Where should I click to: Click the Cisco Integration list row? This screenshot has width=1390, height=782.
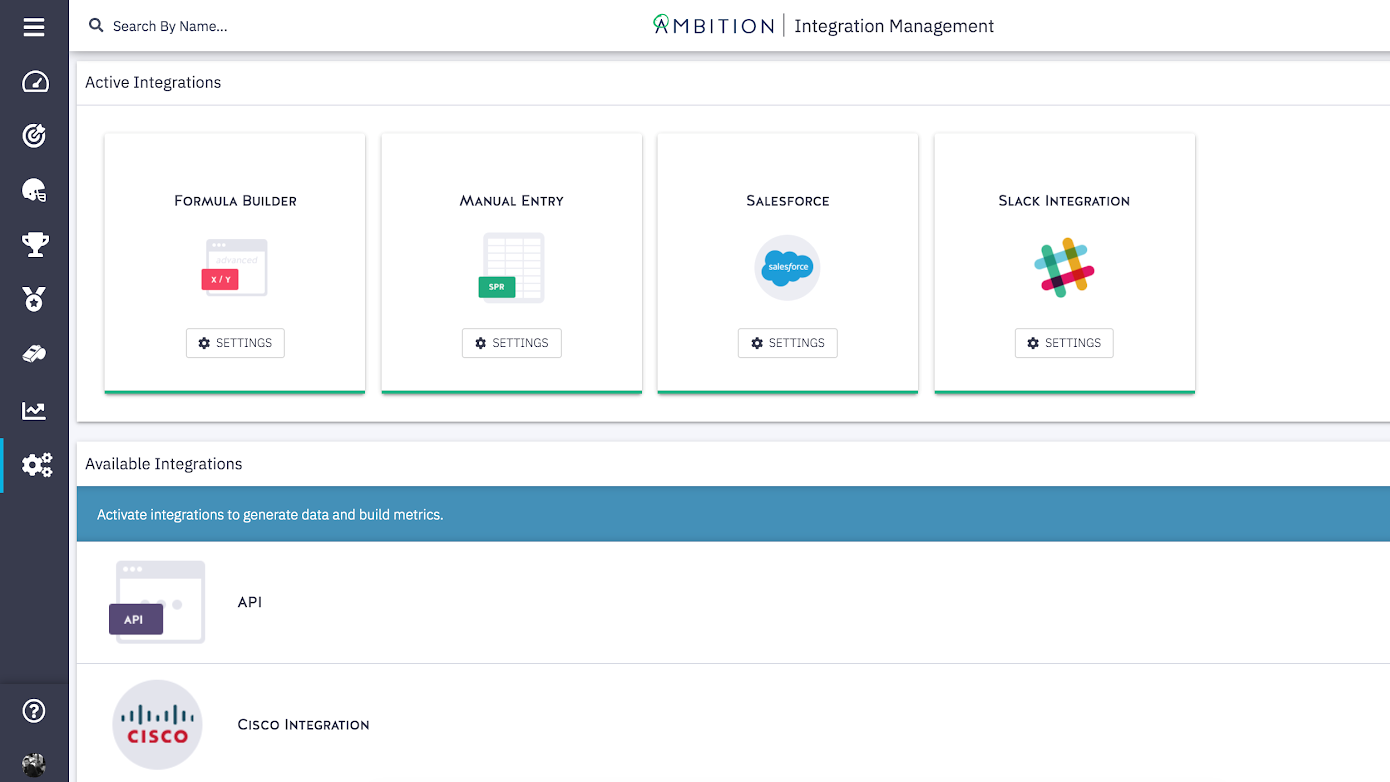[x=303, y=724]
